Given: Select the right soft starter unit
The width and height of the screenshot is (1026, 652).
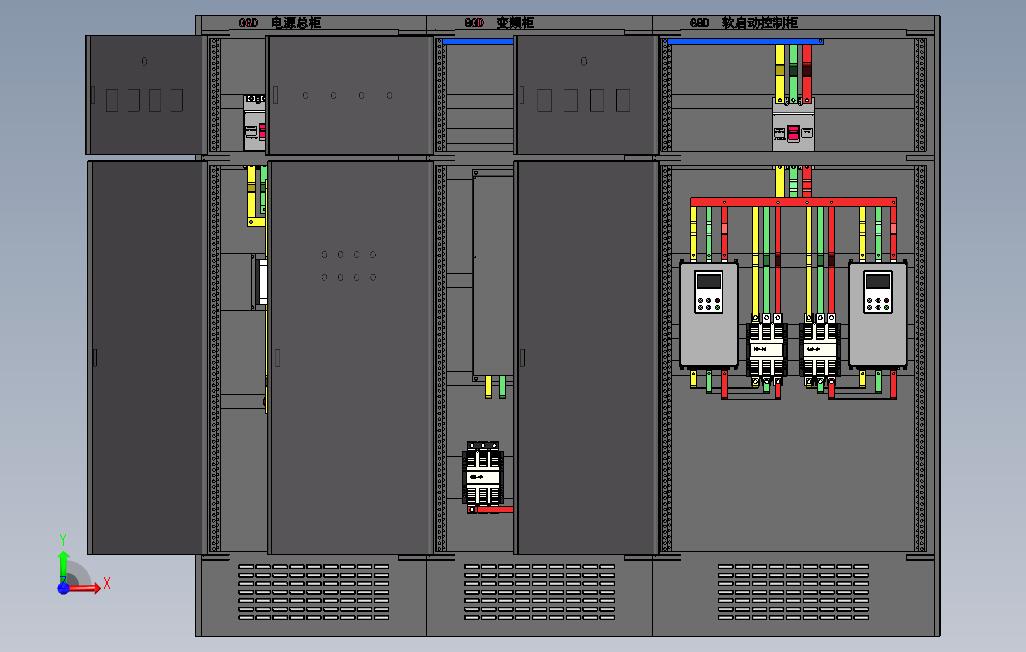Looking at the screenshot, I should pyautogui.click(x=877, y=314).
